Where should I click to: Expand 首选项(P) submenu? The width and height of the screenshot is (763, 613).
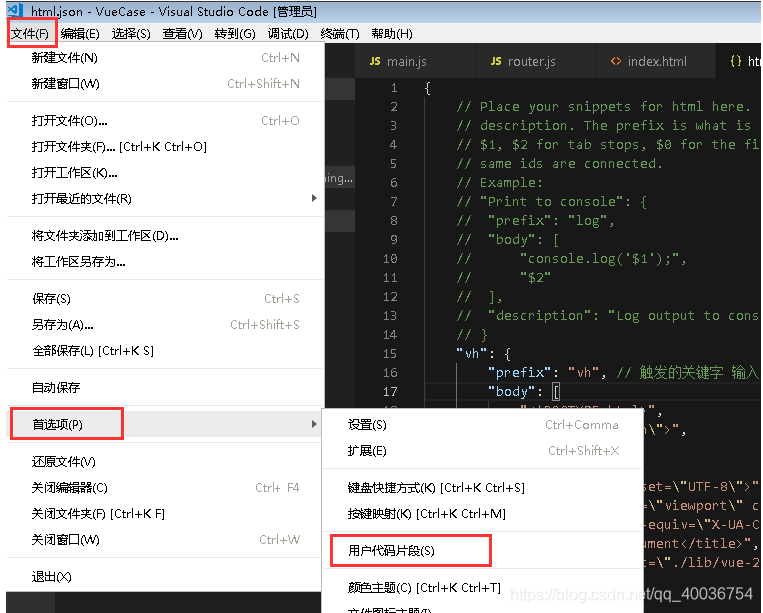click(165, 424)
